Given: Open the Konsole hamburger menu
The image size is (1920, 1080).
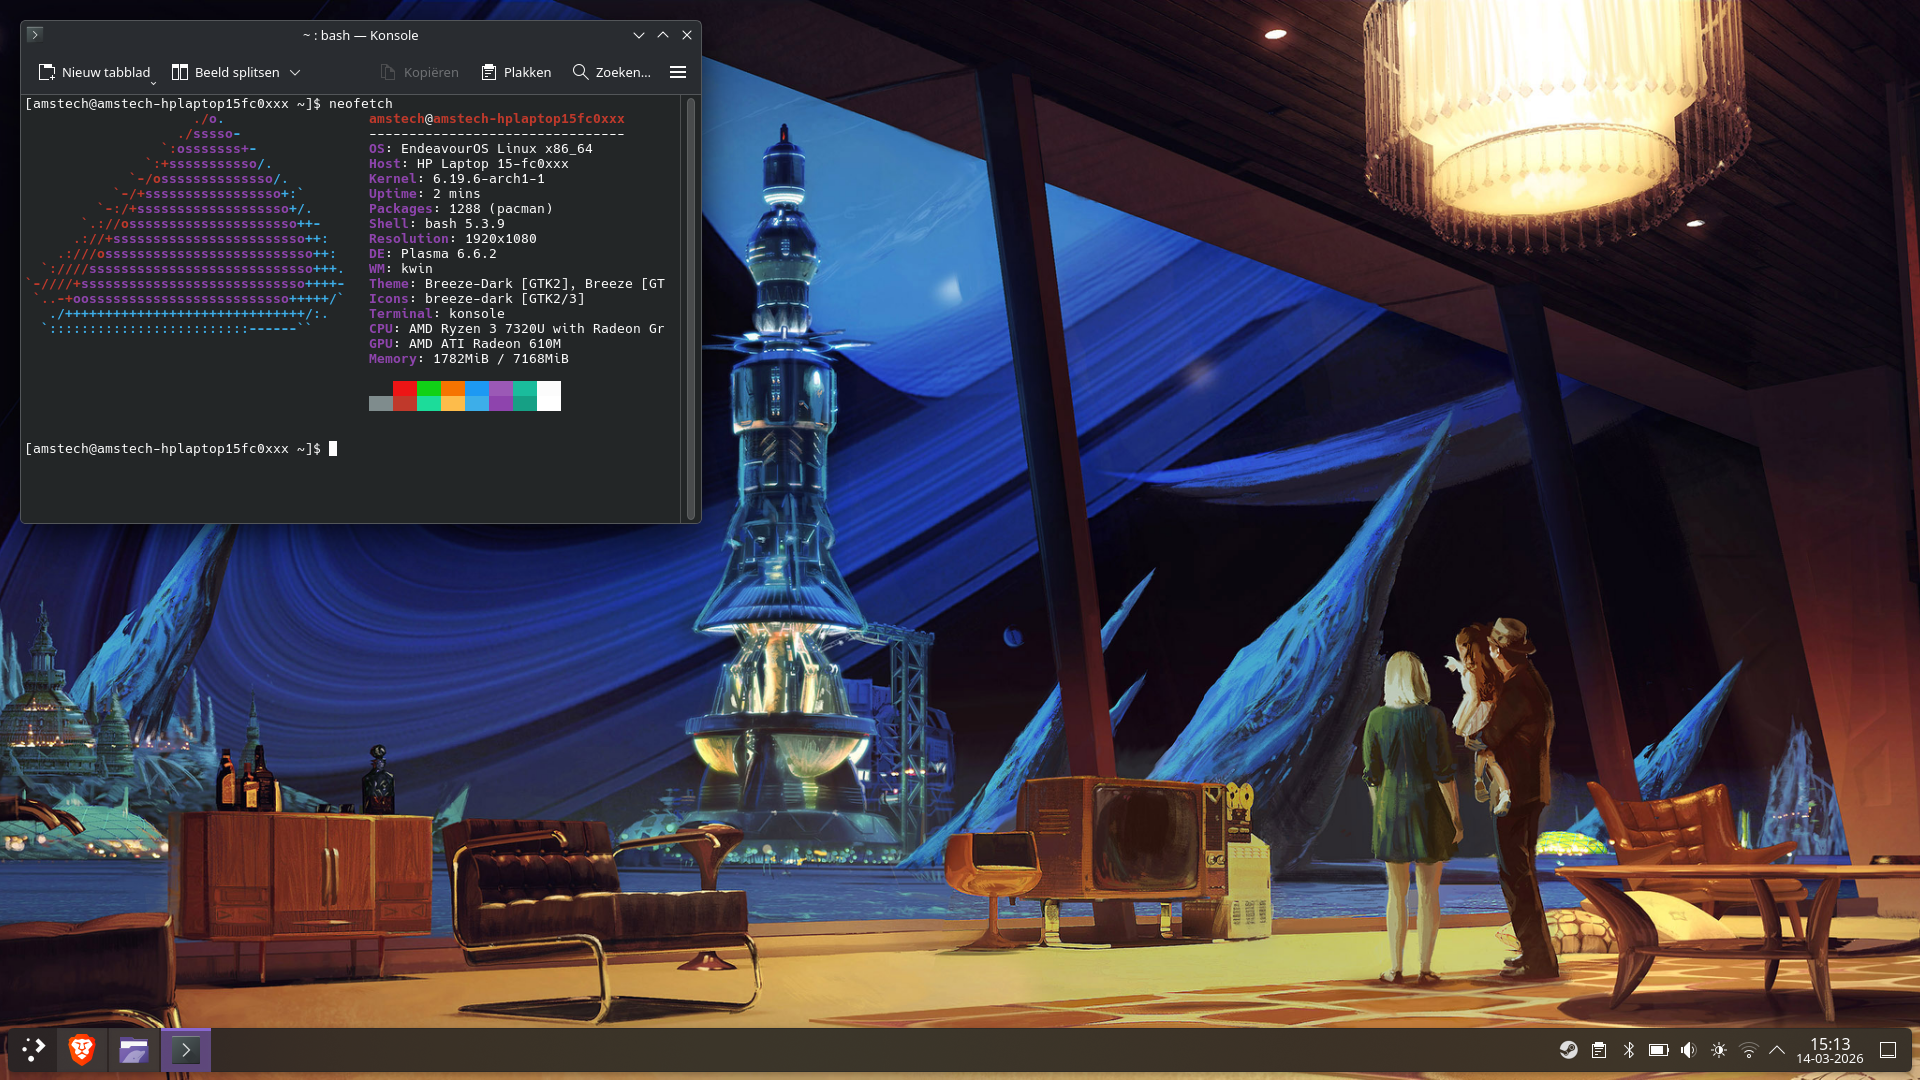Looking at the screenshot, I should pyautogui.click(x=678, y=72).
